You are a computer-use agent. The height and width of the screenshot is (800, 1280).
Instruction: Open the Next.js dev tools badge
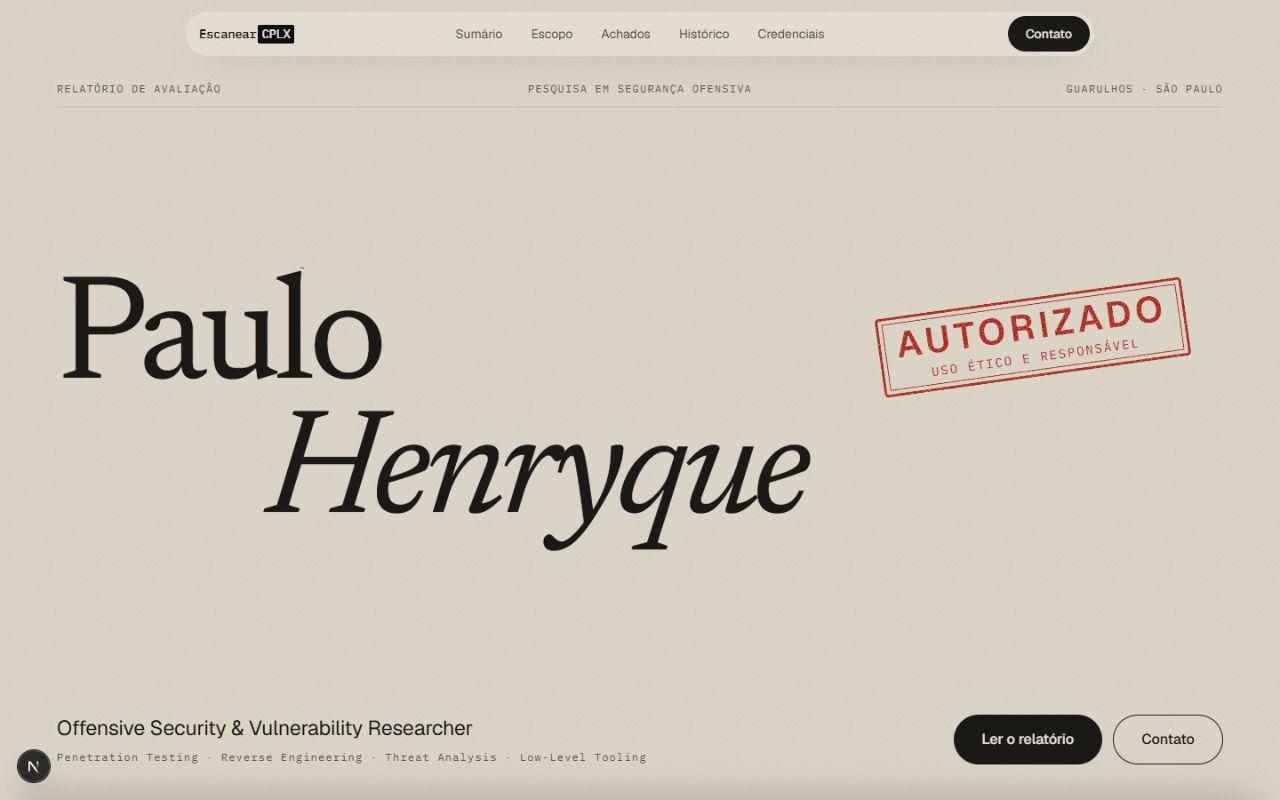[33, 766]
